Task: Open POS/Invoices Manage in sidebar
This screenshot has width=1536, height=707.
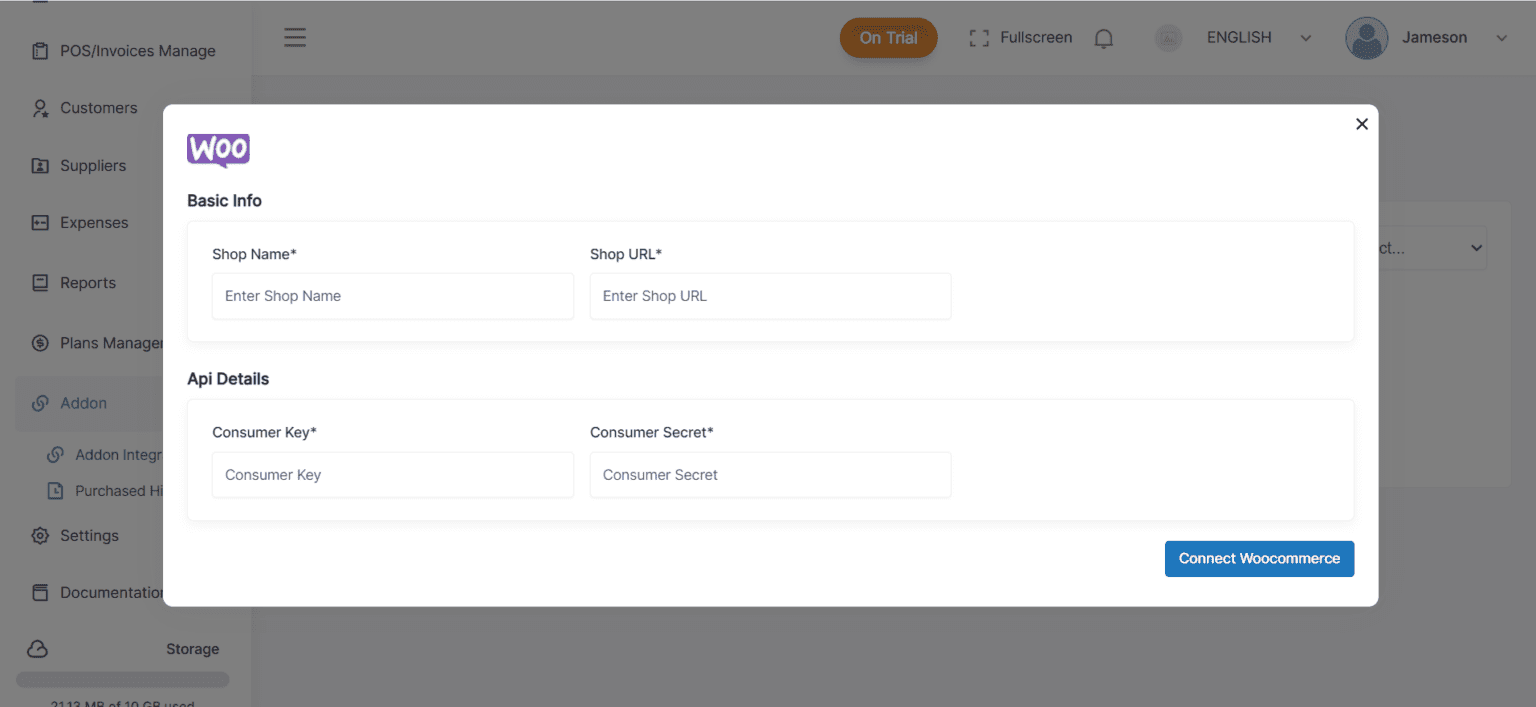Action: (124, 51)
